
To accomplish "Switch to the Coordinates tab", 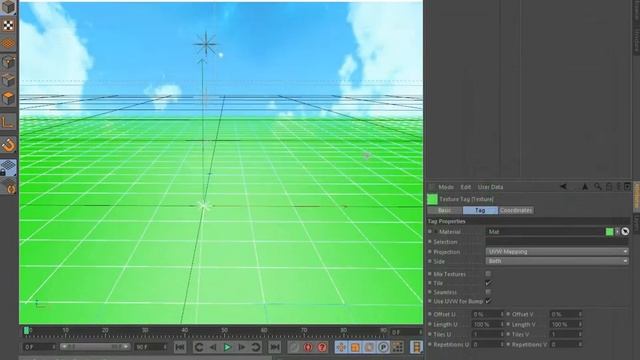I will click(516, 210).
